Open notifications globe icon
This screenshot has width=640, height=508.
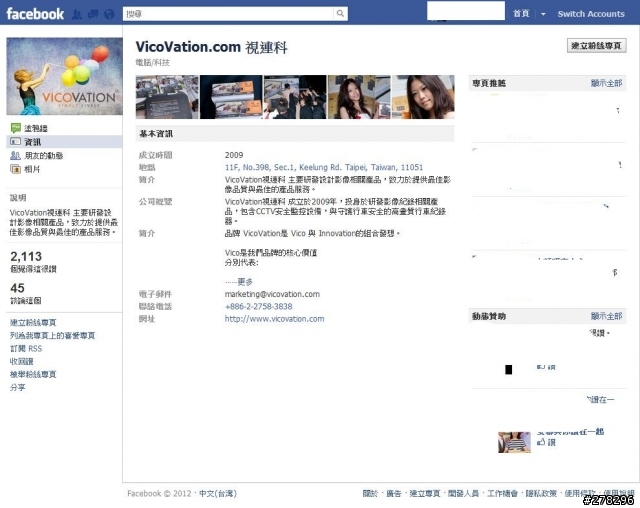click(x=109, y=14)
